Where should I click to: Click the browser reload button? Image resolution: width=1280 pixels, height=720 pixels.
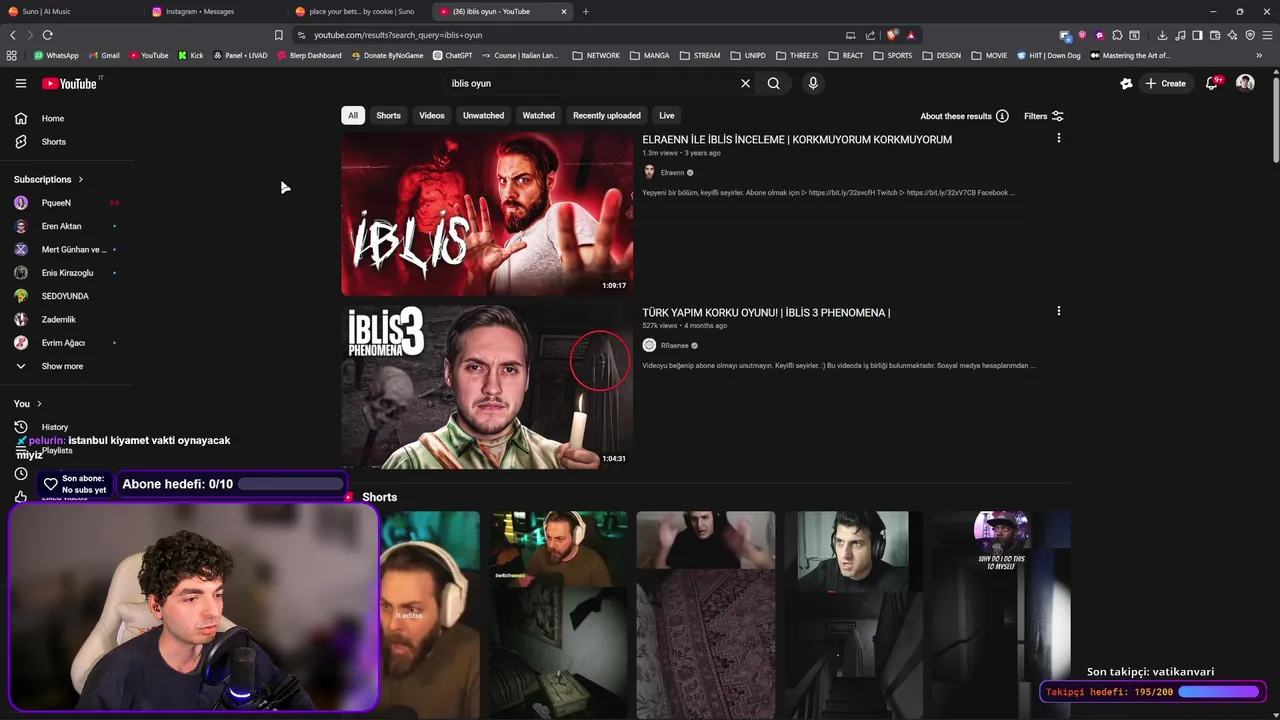(x=47, y=35)
